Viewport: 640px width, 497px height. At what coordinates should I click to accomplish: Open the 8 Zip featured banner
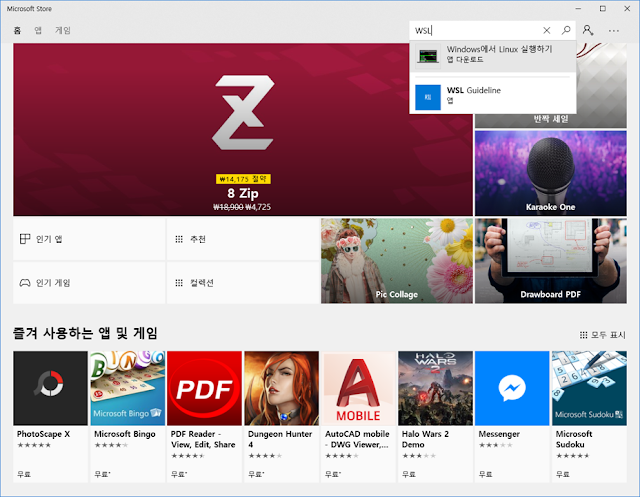pos(243,129)
